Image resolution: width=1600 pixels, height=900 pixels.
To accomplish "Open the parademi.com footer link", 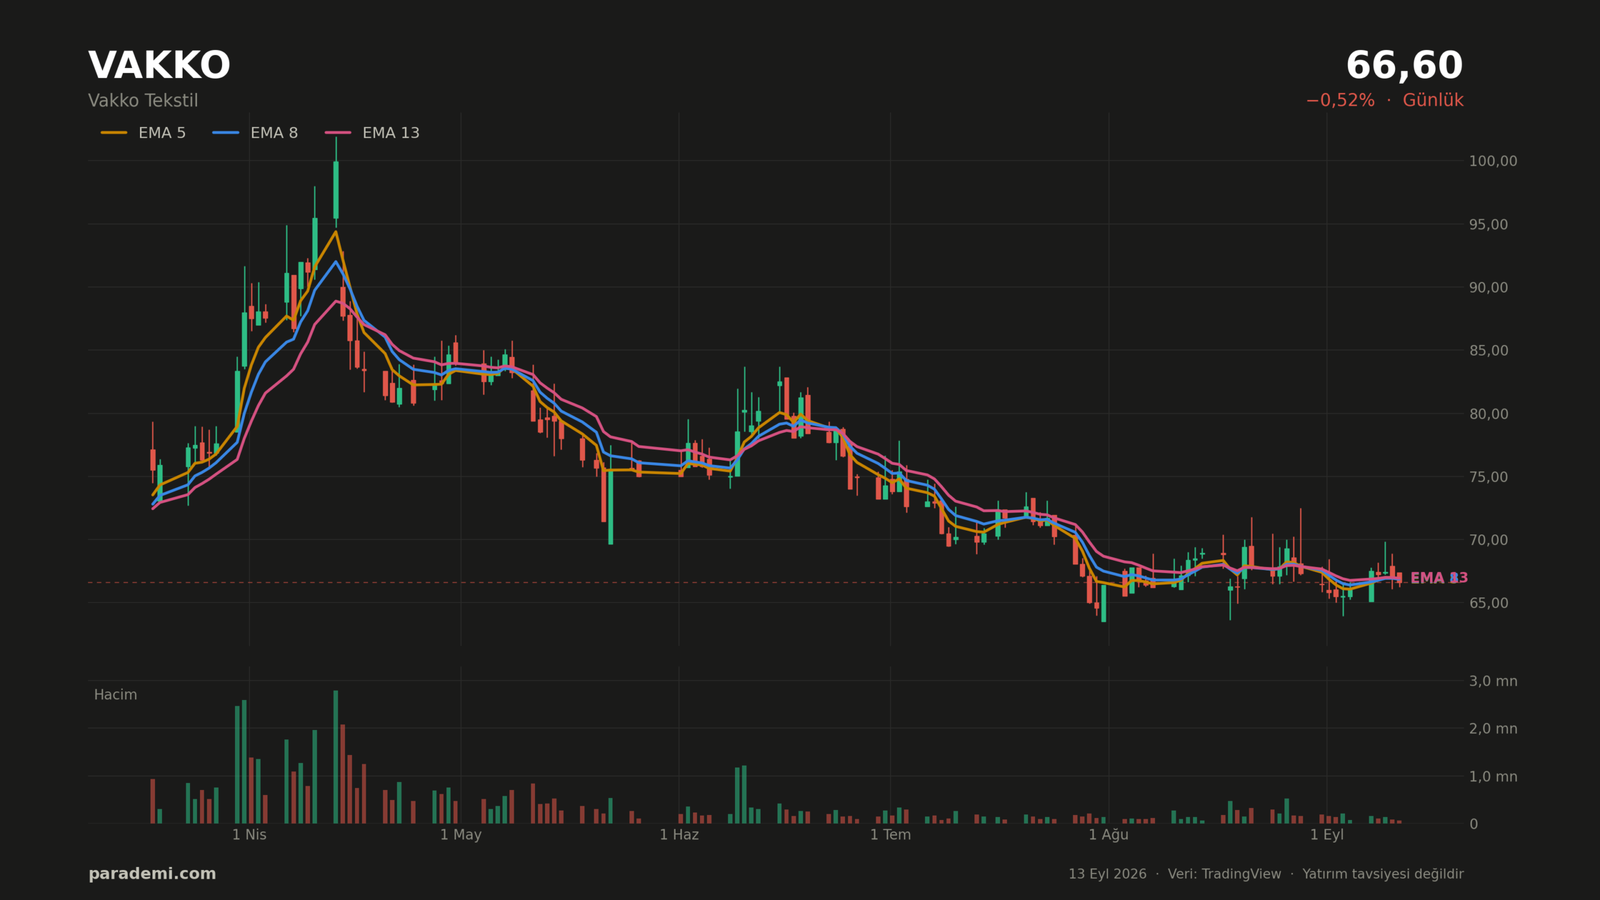I will [x=152, y=874].
